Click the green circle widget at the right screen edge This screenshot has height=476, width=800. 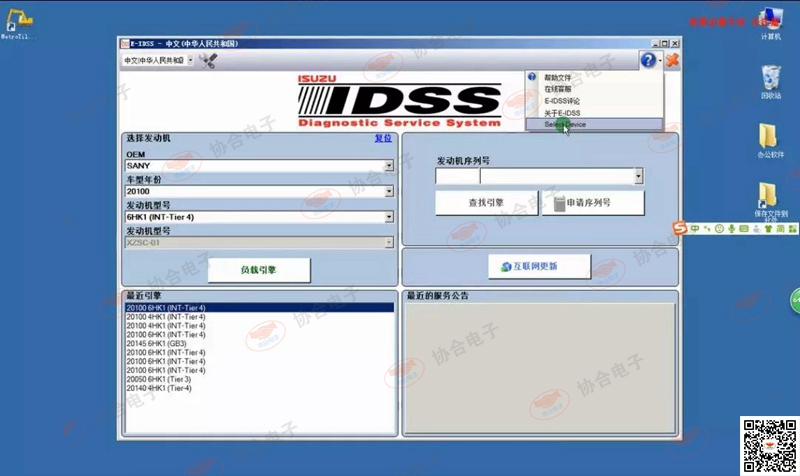tap(795, 300)
